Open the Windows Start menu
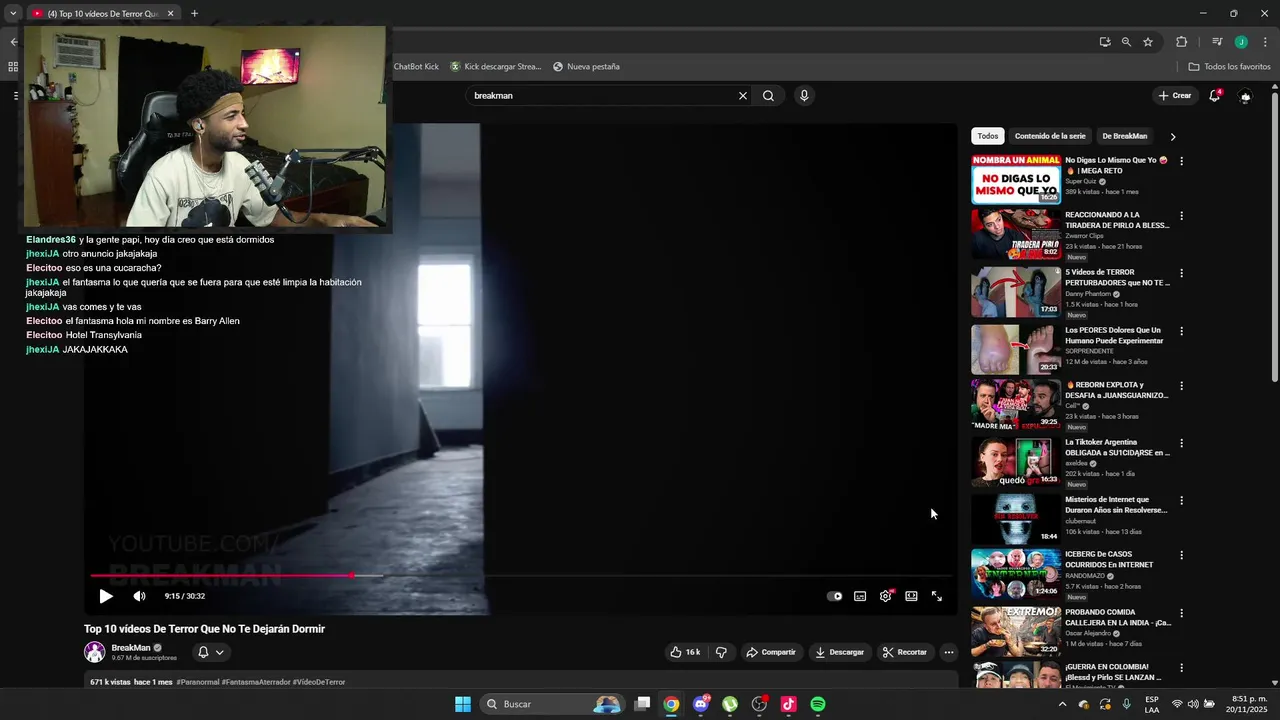Image resolution: width=1280 pixels, height=720 pixels. click(x=463, y=704)
